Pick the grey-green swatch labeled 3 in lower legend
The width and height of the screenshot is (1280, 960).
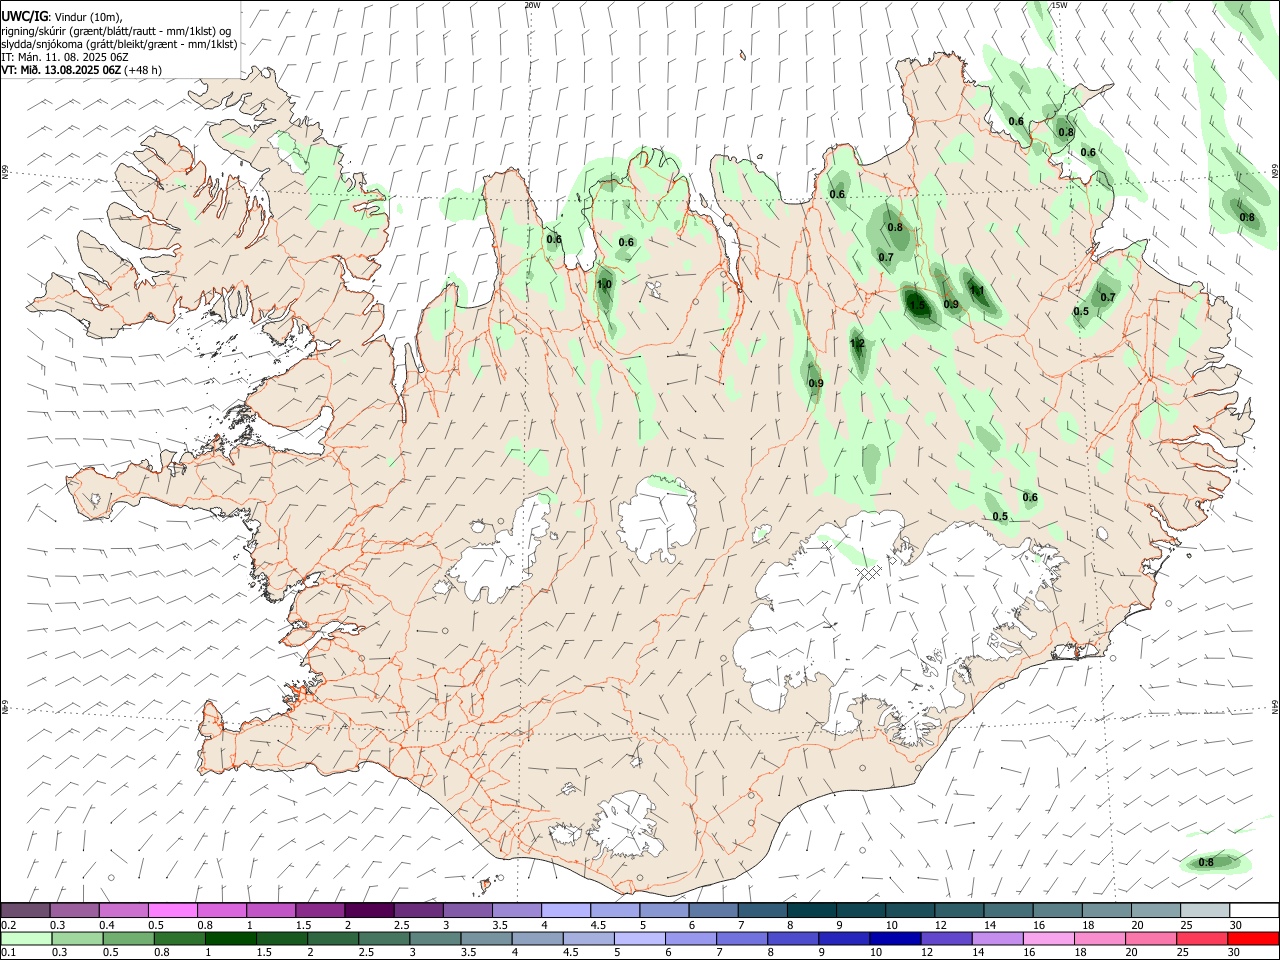point(435,939)
